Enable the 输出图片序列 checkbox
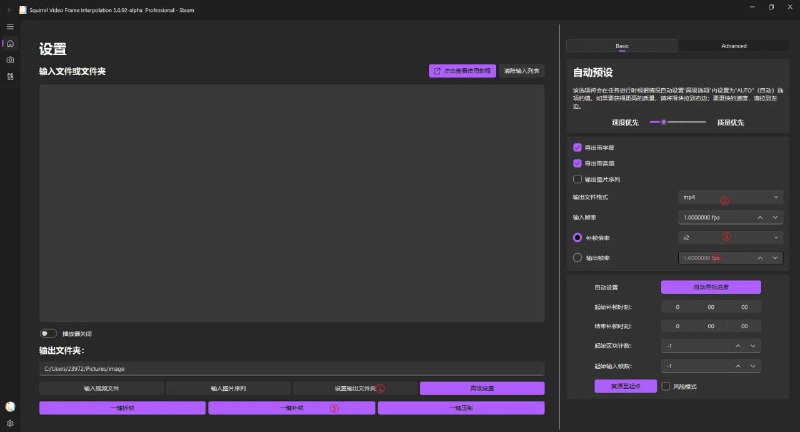This screenshot has height=432, width=800. (x=577, y=178)
